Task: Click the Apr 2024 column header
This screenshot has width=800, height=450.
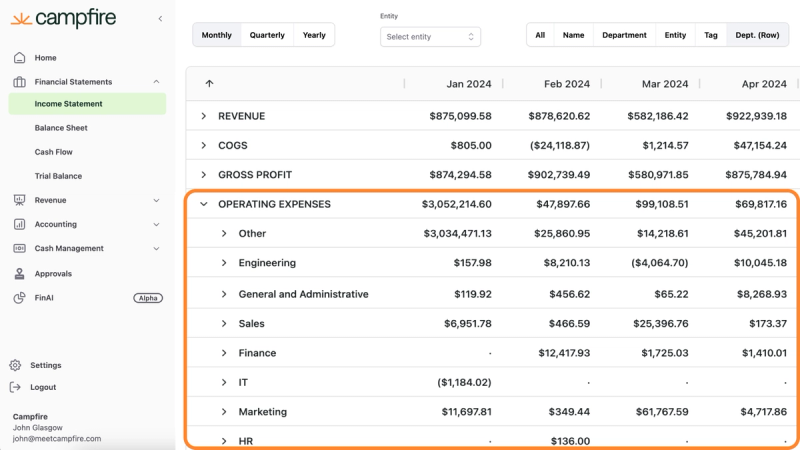Action: (764, 84)
